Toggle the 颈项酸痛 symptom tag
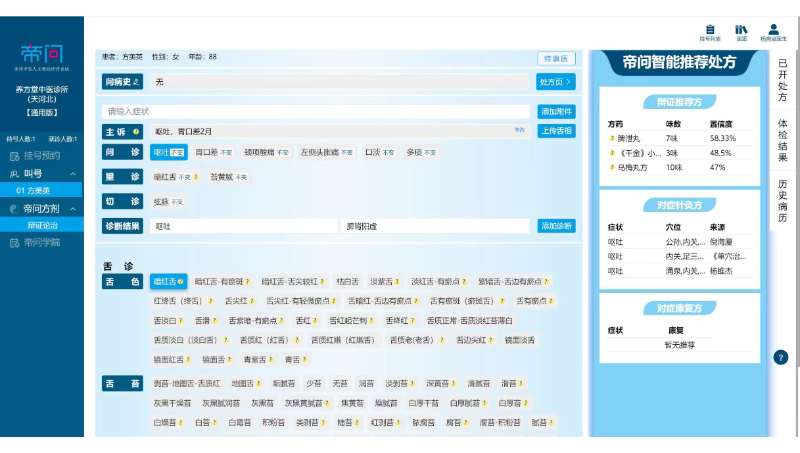This screenshot has height=453, width=800. pyautogui.click(x=266, y=152)
